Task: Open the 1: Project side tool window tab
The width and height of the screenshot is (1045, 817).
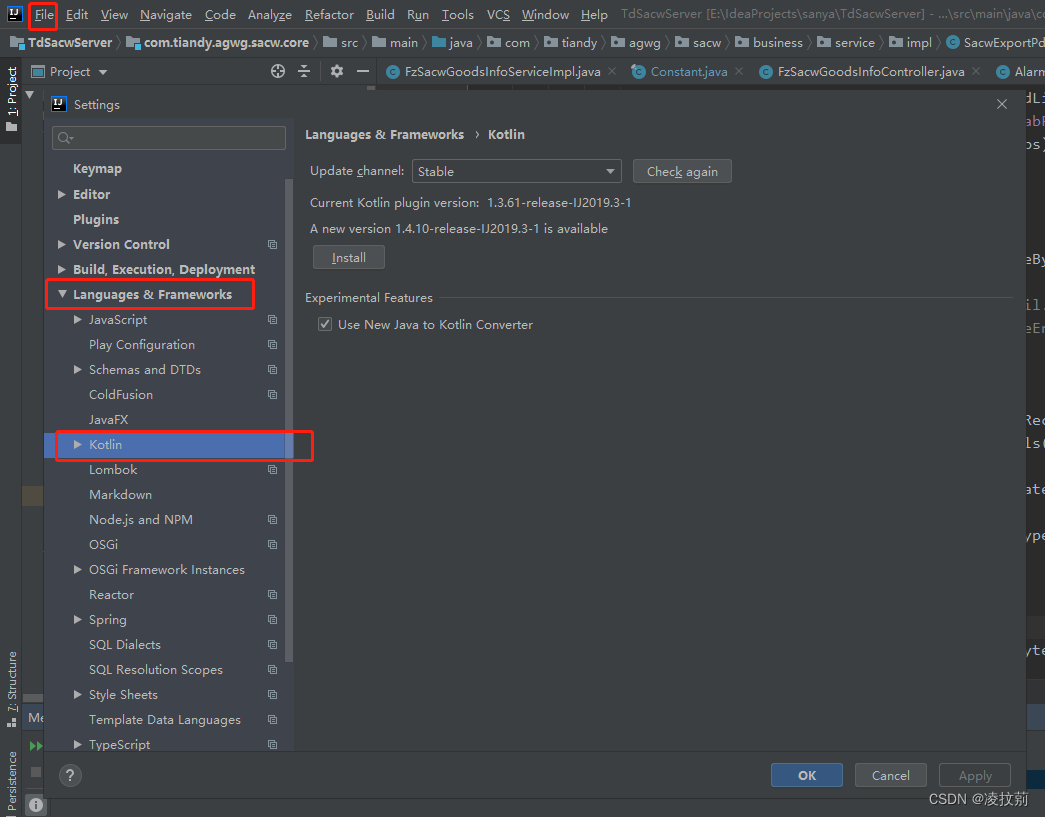Action: click(x=11, y=99)
